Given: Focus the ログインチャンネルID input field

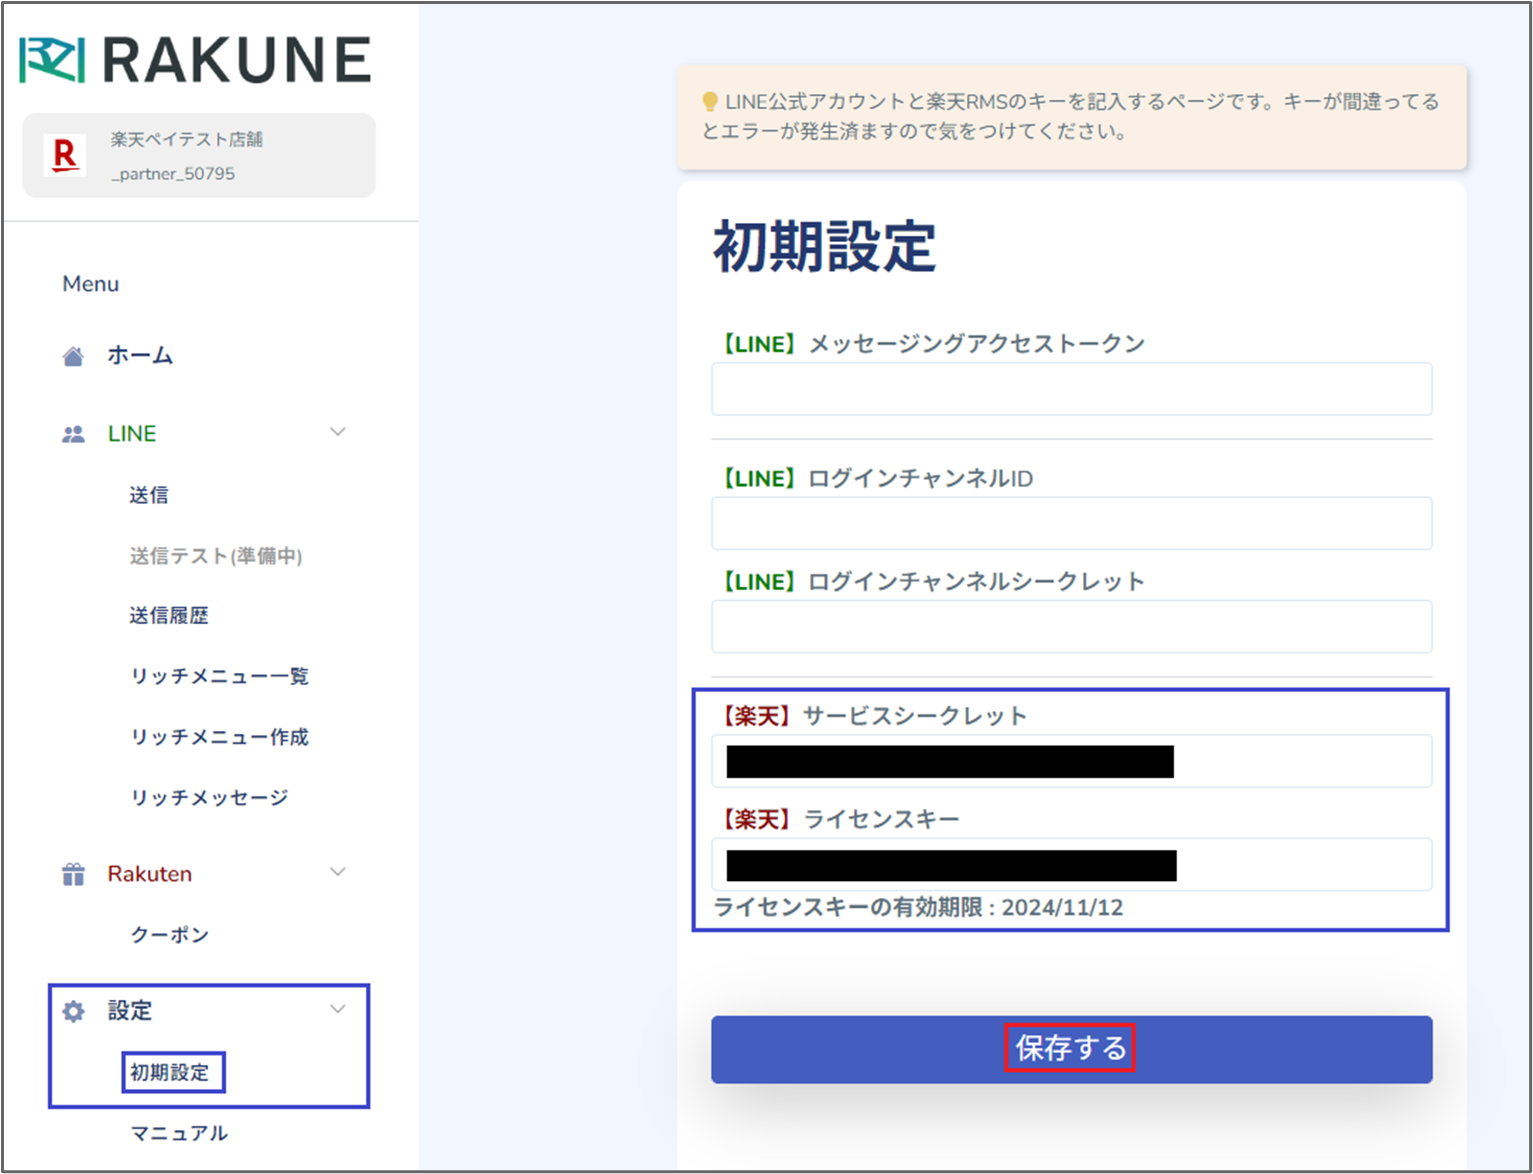Looking at the screenshot, I should (x=1071, y=523).
